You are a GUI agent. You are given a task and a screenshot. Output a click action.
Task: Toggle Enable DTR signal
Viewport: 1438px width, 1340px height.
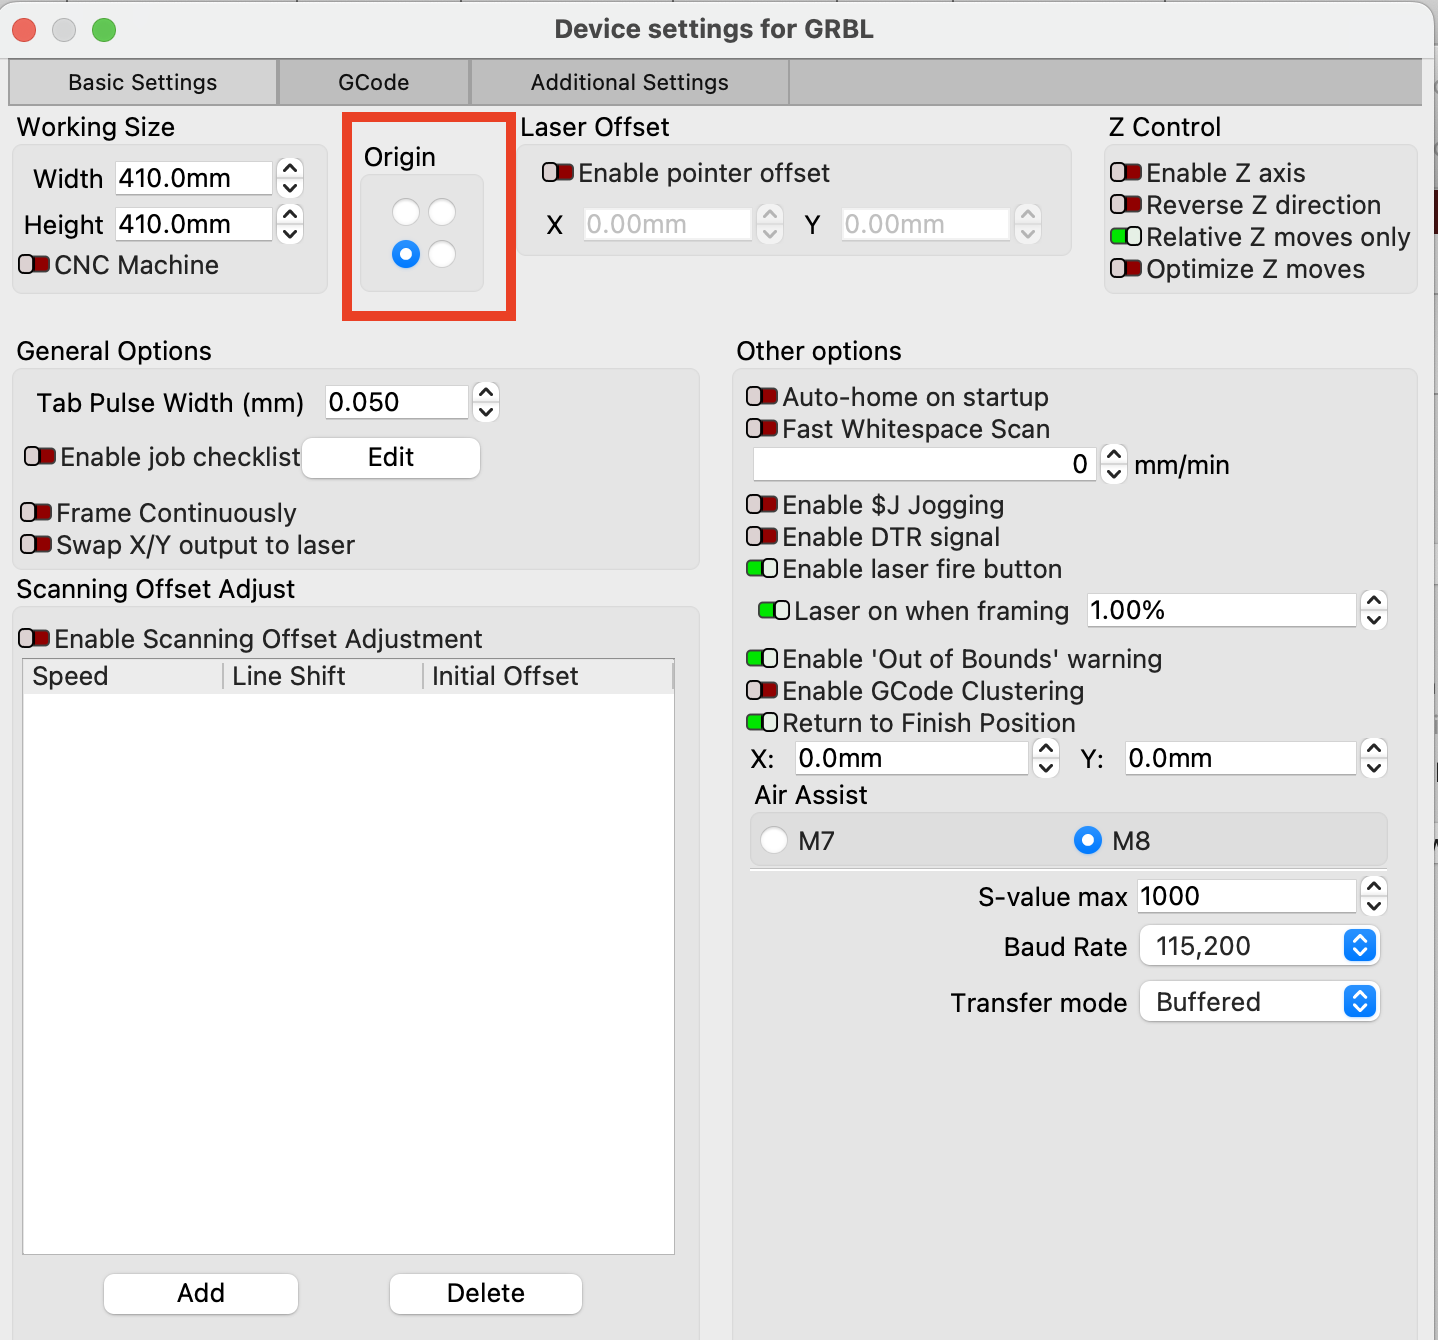(762, 537)
